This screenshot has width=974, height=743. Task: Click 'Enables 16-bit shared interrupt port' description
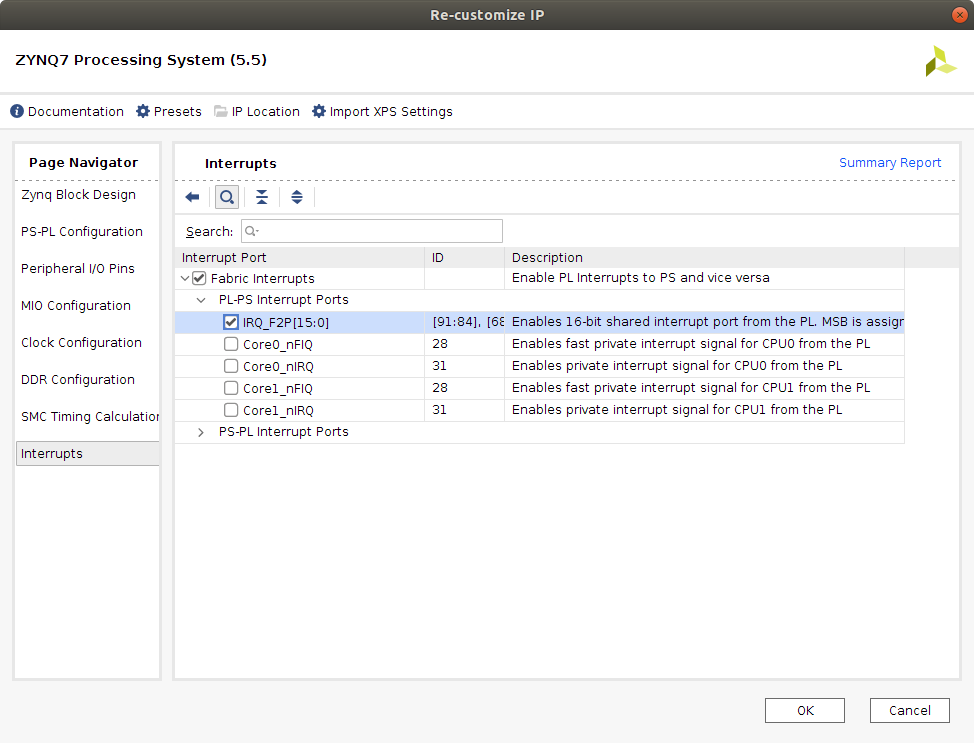(x=708, y=322)
